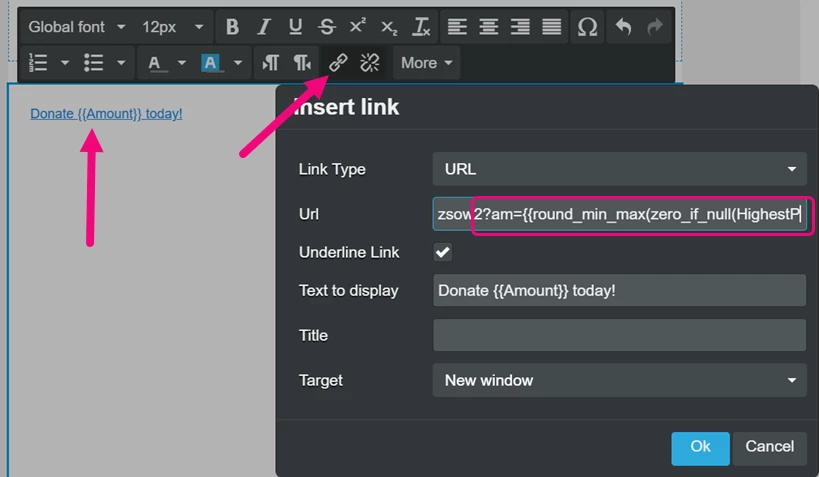Align text left

click(457, 27)
